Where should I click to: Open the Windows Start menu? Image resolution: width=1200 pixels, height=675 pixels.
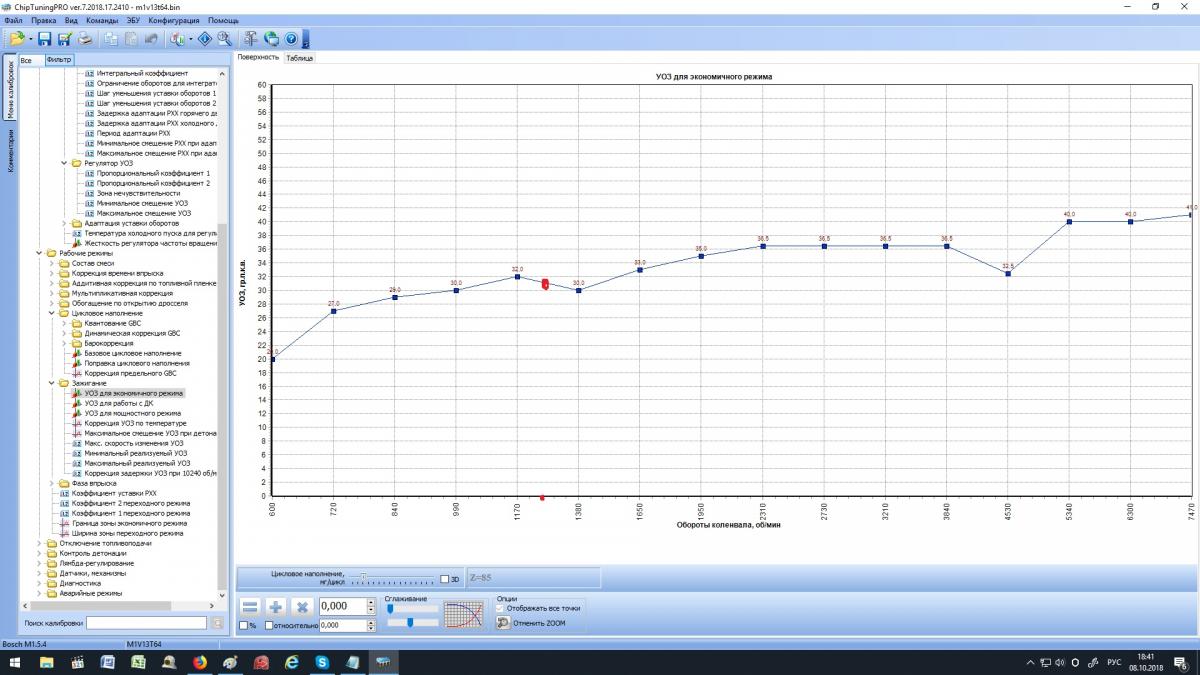tap(16, 662)
